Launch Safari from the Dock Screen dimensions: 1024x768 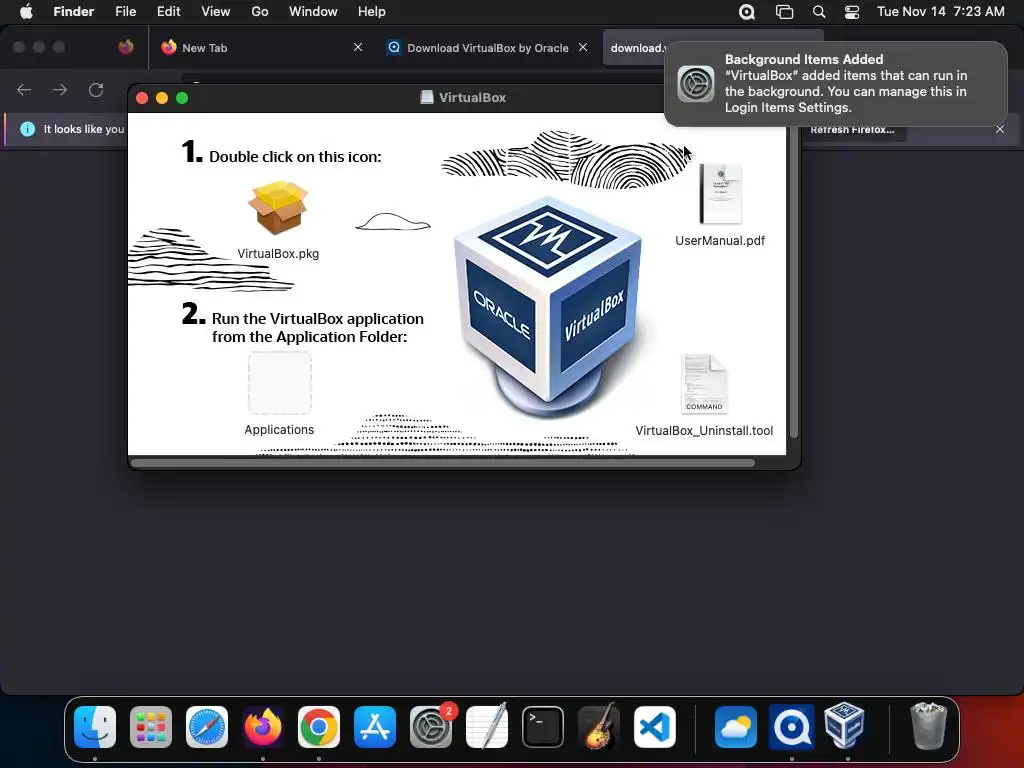coord(207,727)
